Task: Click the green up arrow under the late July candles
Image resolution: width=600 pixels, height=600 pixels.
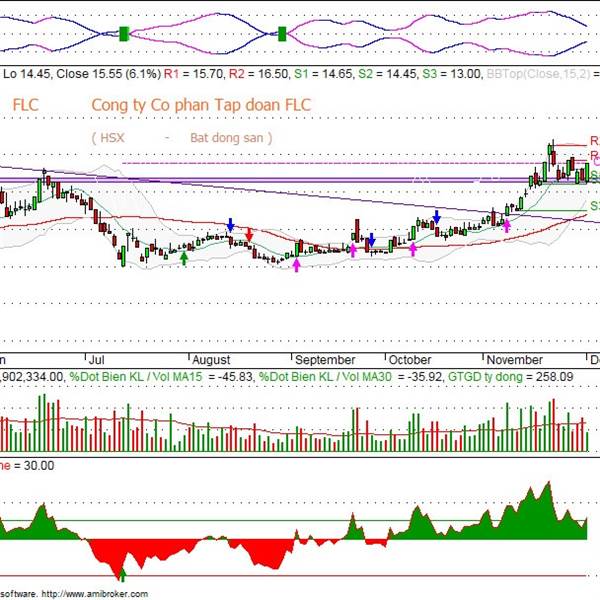Action: click(184, 258)
